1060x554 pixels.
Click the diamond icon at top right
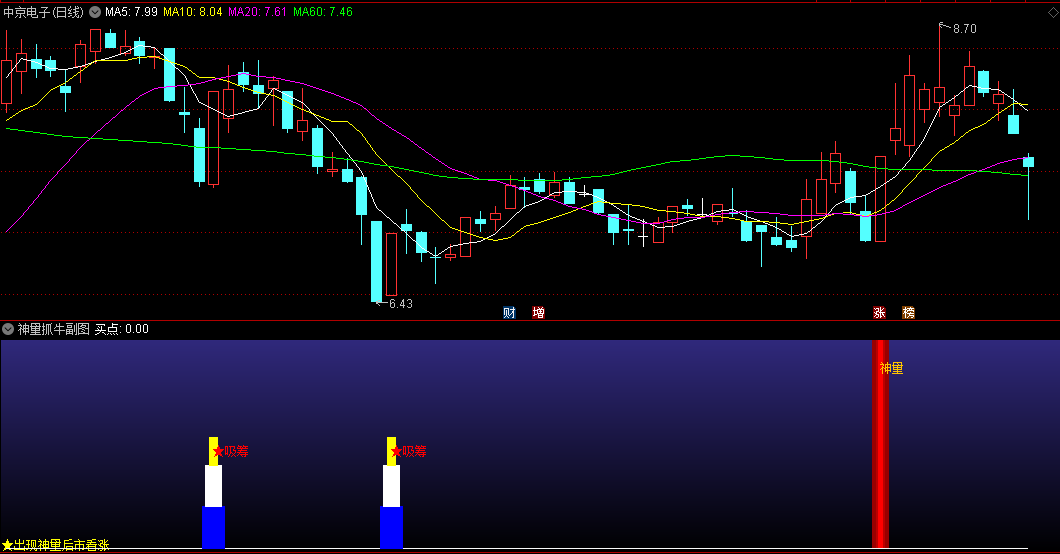click(x=1051, y=12)
